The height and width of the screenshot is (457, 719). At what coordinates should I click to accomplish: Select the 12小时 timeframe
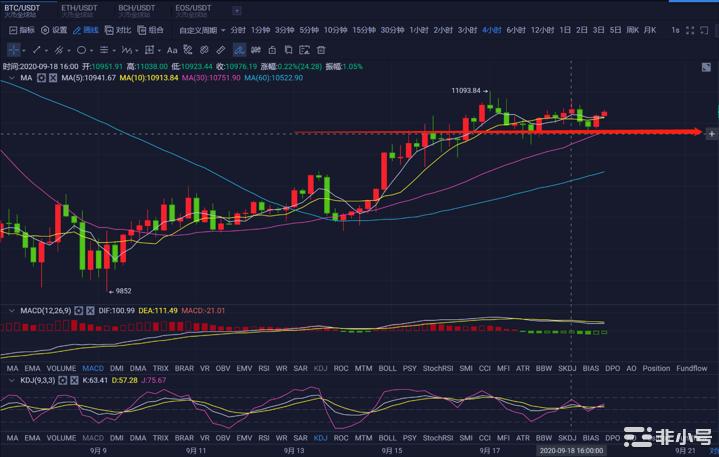[542, 30]
